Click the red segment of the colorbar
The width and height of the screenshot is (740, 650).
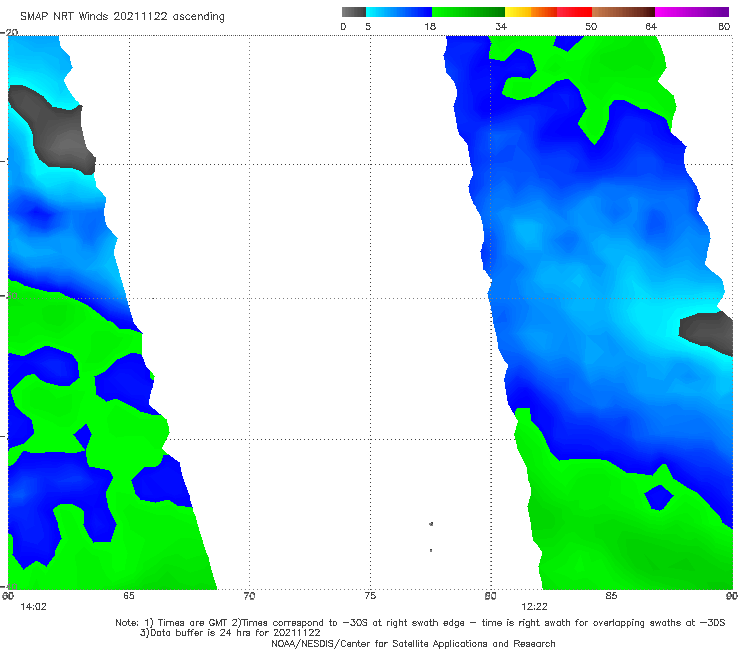tap(574, 12)
